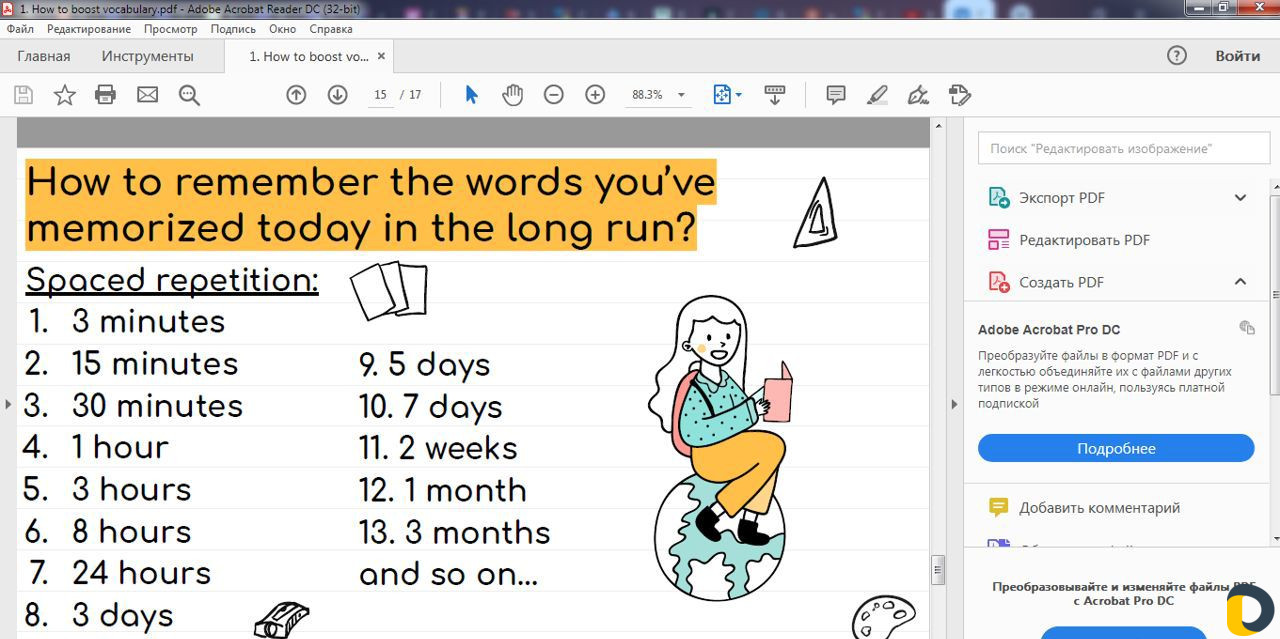The height and width of the screenshot is (639, 1280).
Task: Click the Подробнее button
Action: pyautogui.click(x=1115, y=448)
